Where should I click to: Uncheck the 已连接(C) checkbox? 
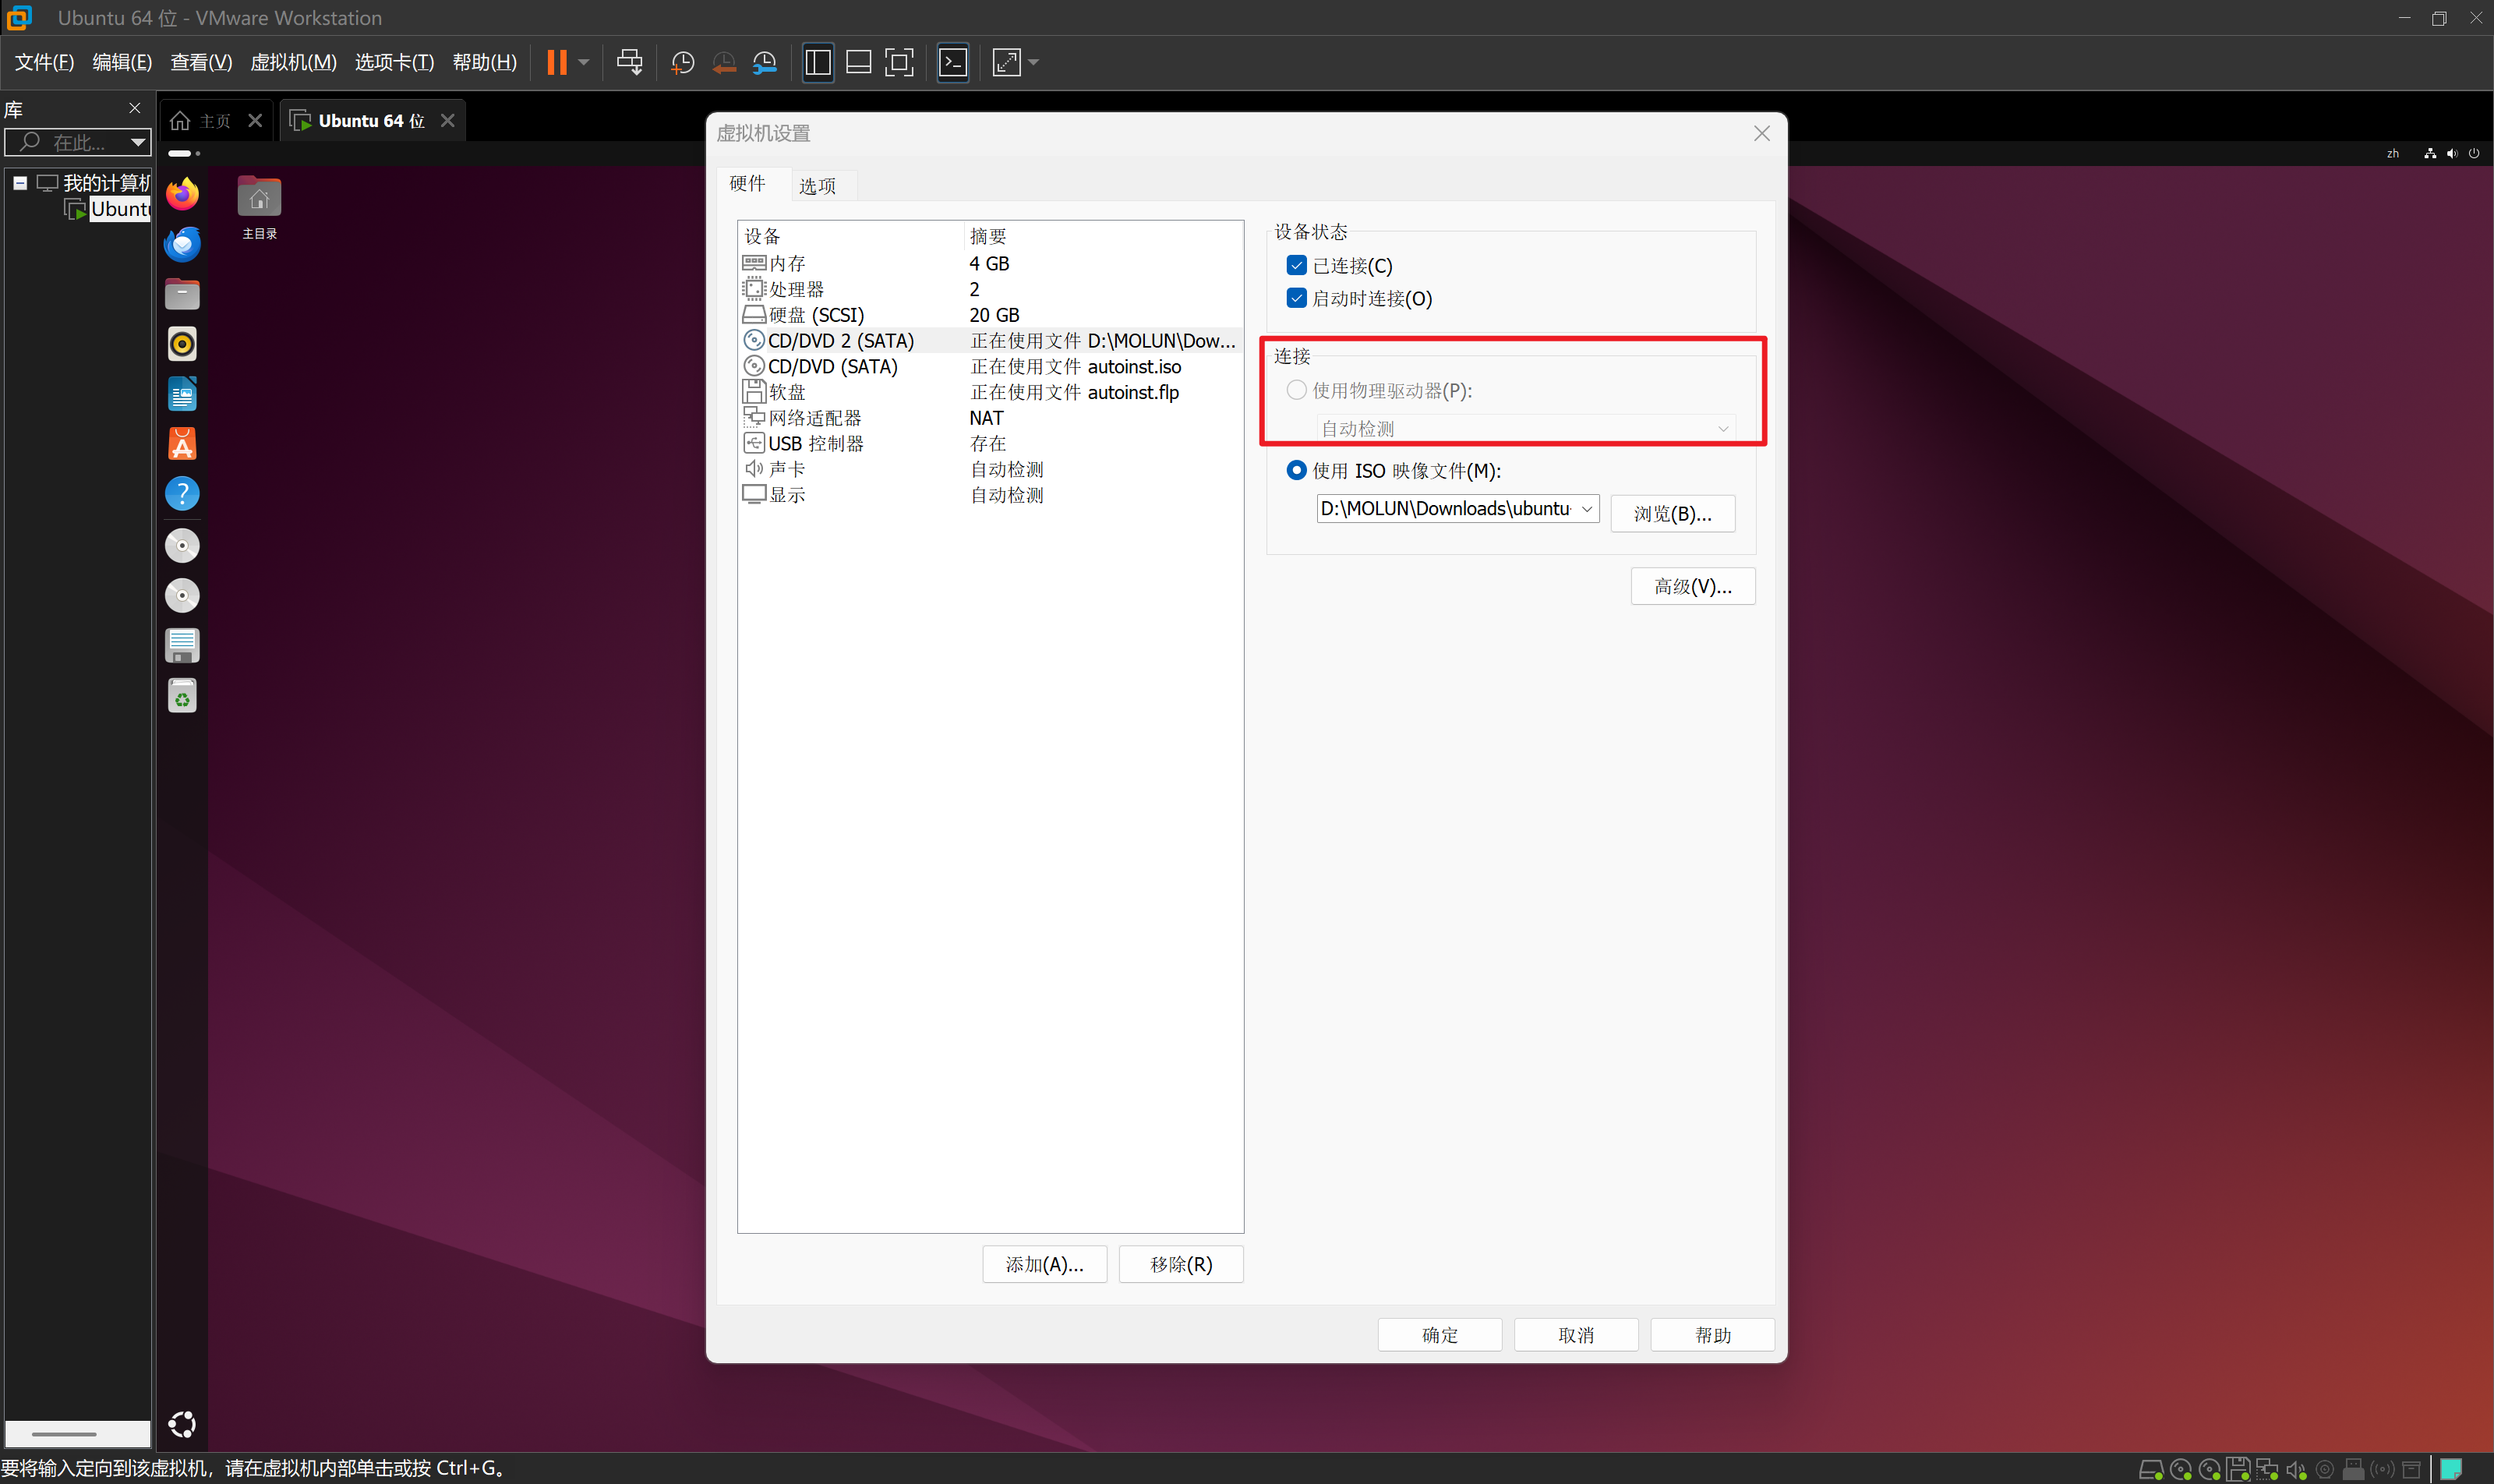point(1297,265)
